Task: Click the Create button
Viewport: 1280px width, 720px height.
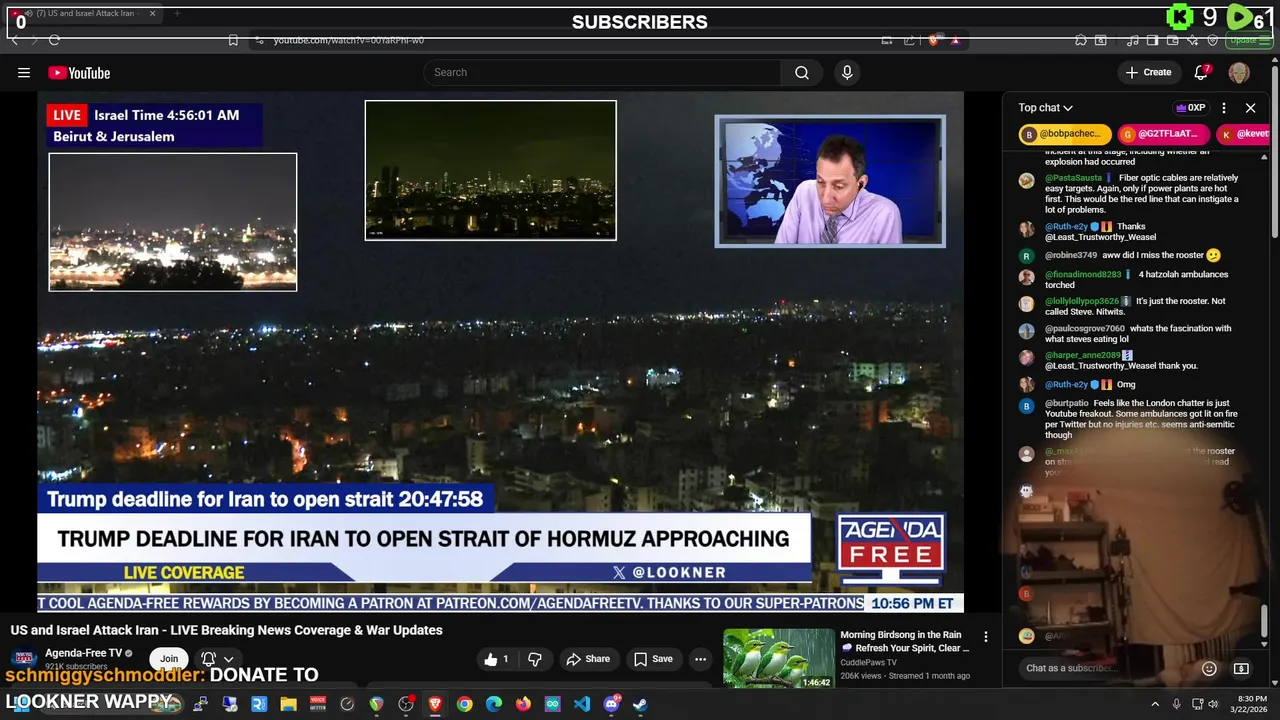Action: (x=1148, y=72)
